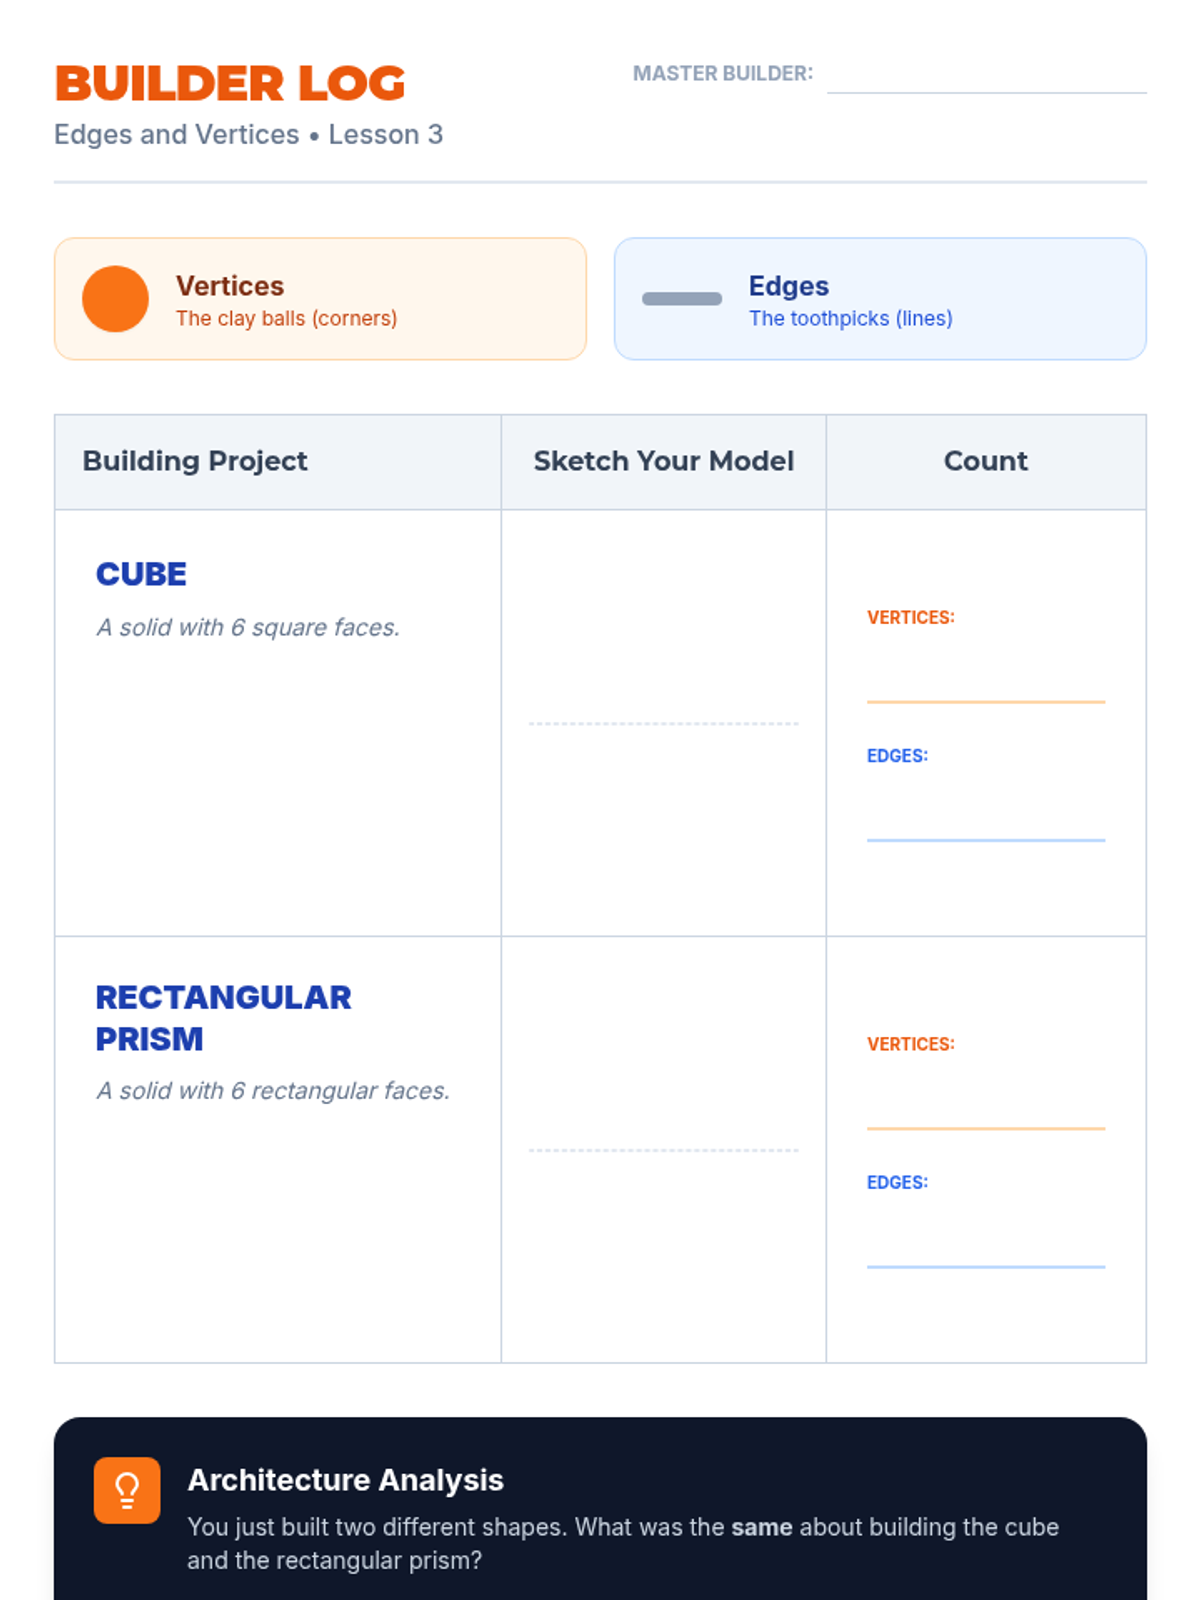Click the CUBE project heading
The width and height of the screenshot is (1200, 1600).
click(141, 574)
